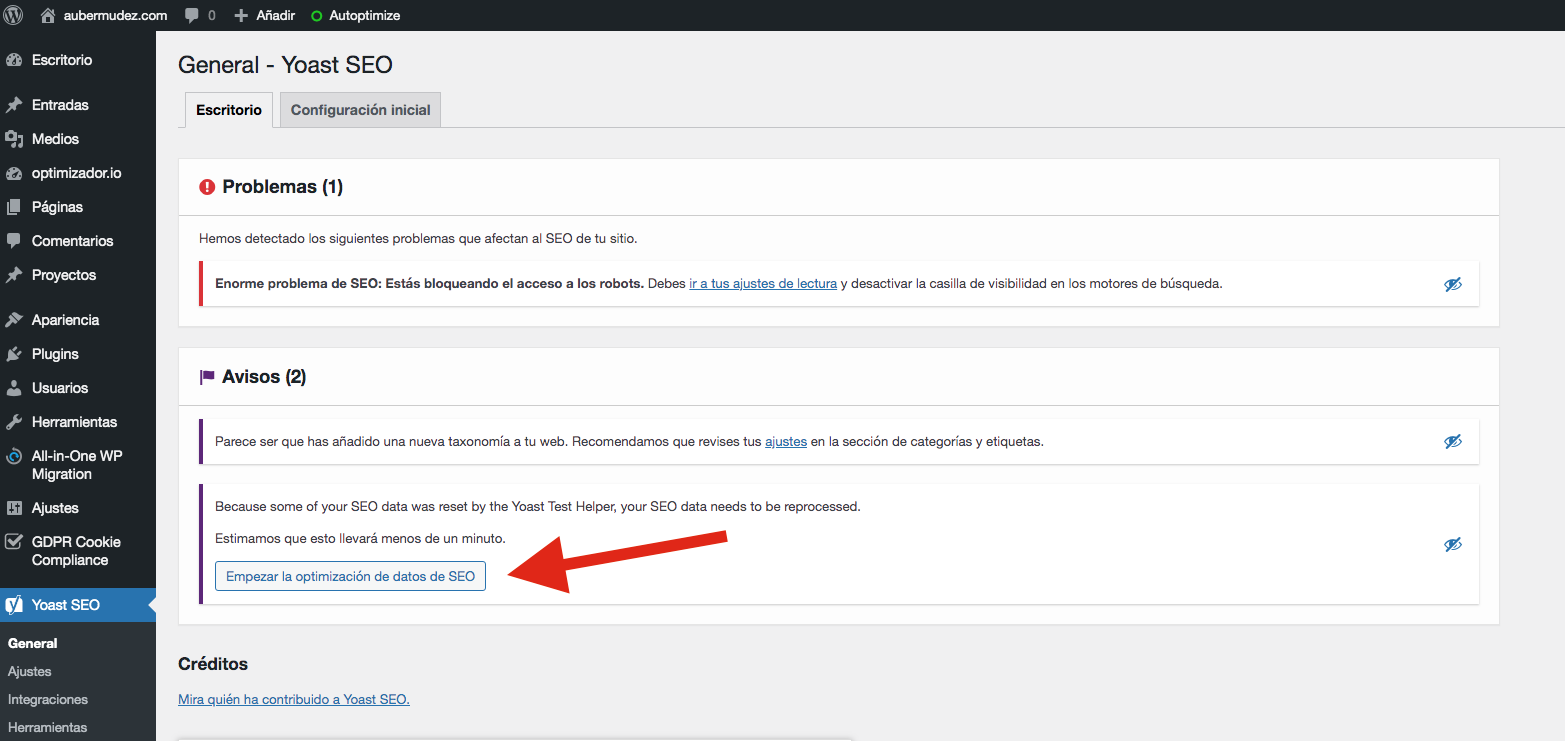Open the Configuración inicial tab
Viewport: 1565px width, 741px height.
360,110
